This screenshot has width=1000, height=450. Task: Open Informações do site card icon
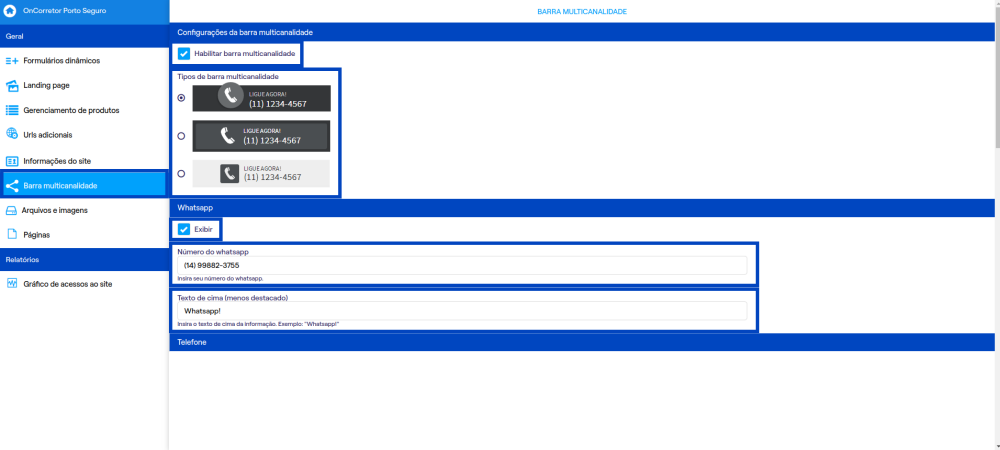11,161
